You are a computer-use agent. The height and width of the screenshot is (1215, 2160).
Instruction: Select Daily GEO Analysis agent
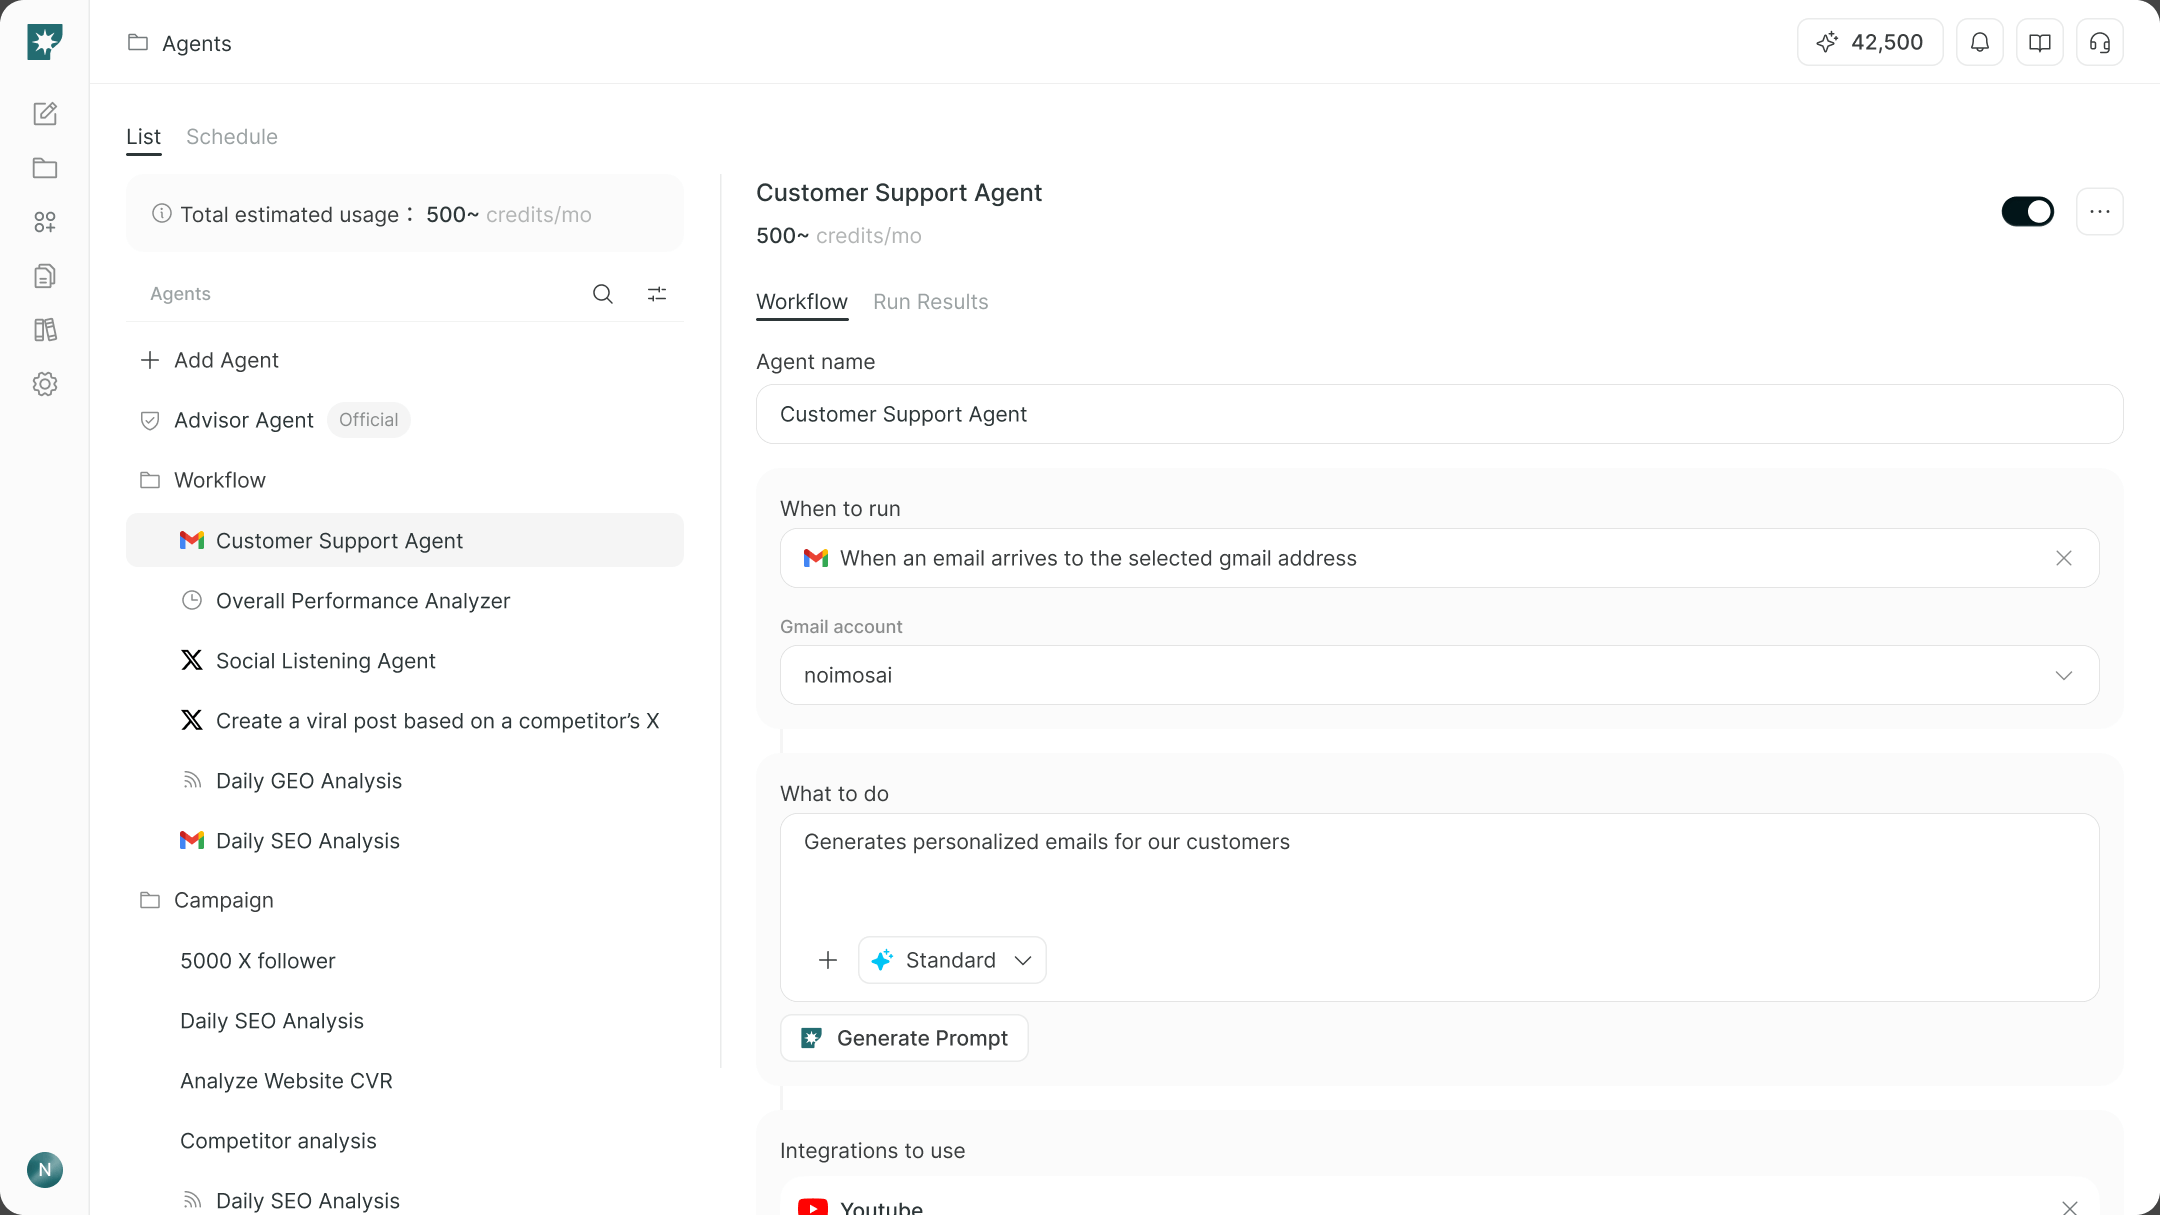click(x=405, y=780)
